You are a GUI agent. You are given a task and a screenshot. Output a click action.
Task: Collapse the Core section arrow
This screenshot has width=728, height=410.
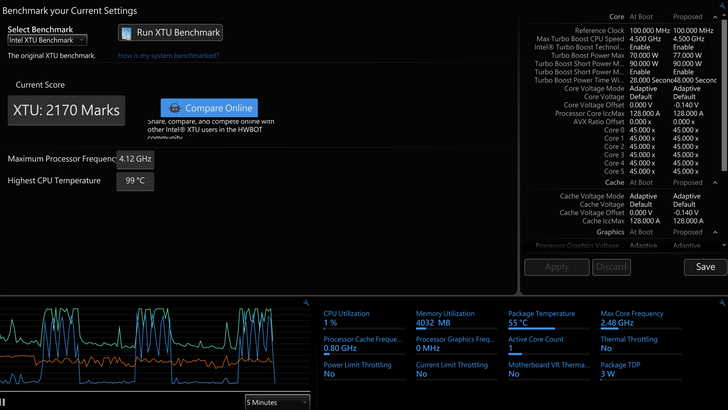point(714,17)
